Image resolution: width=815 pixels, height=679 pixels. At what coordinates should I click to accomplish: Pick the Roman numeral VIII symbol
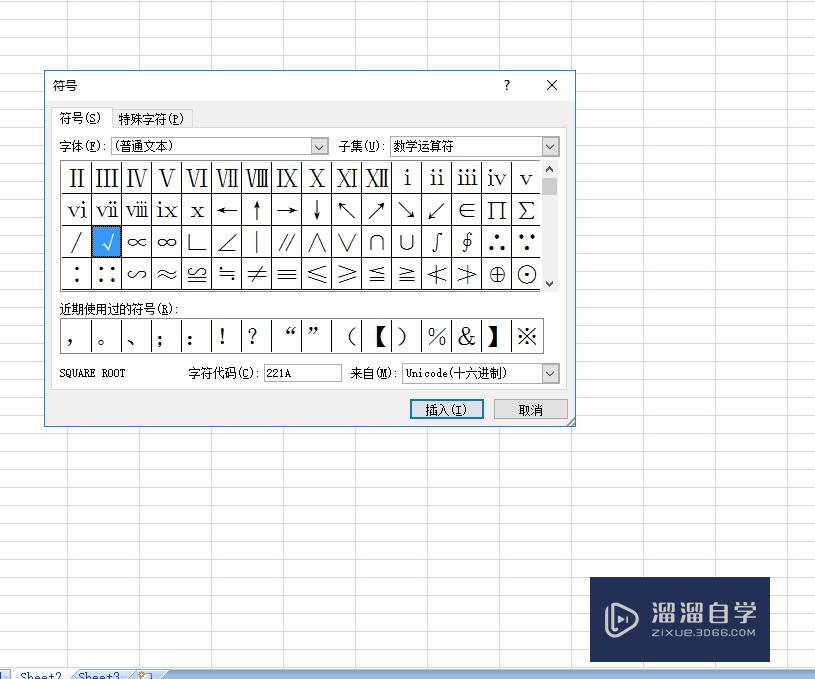pyautogui.click(x=257, y=178)
